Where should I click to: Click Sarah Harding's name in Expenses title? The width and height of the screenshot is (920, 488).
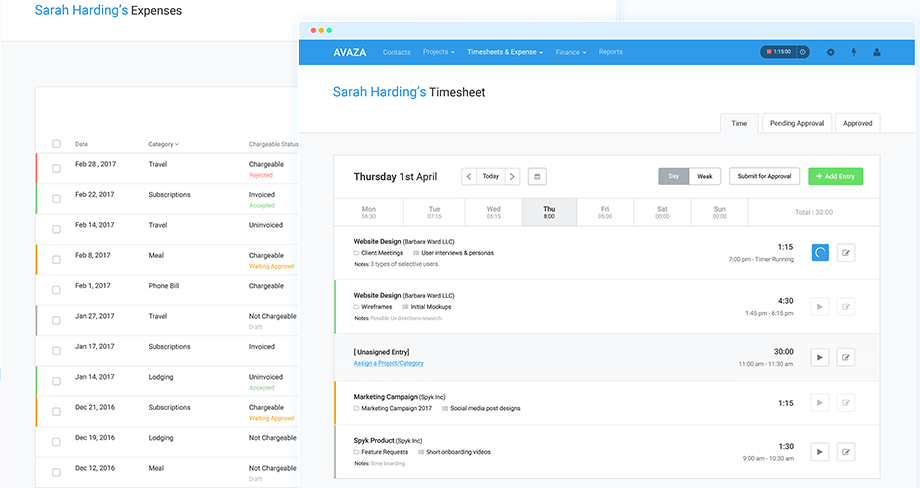tap(81, 11)
